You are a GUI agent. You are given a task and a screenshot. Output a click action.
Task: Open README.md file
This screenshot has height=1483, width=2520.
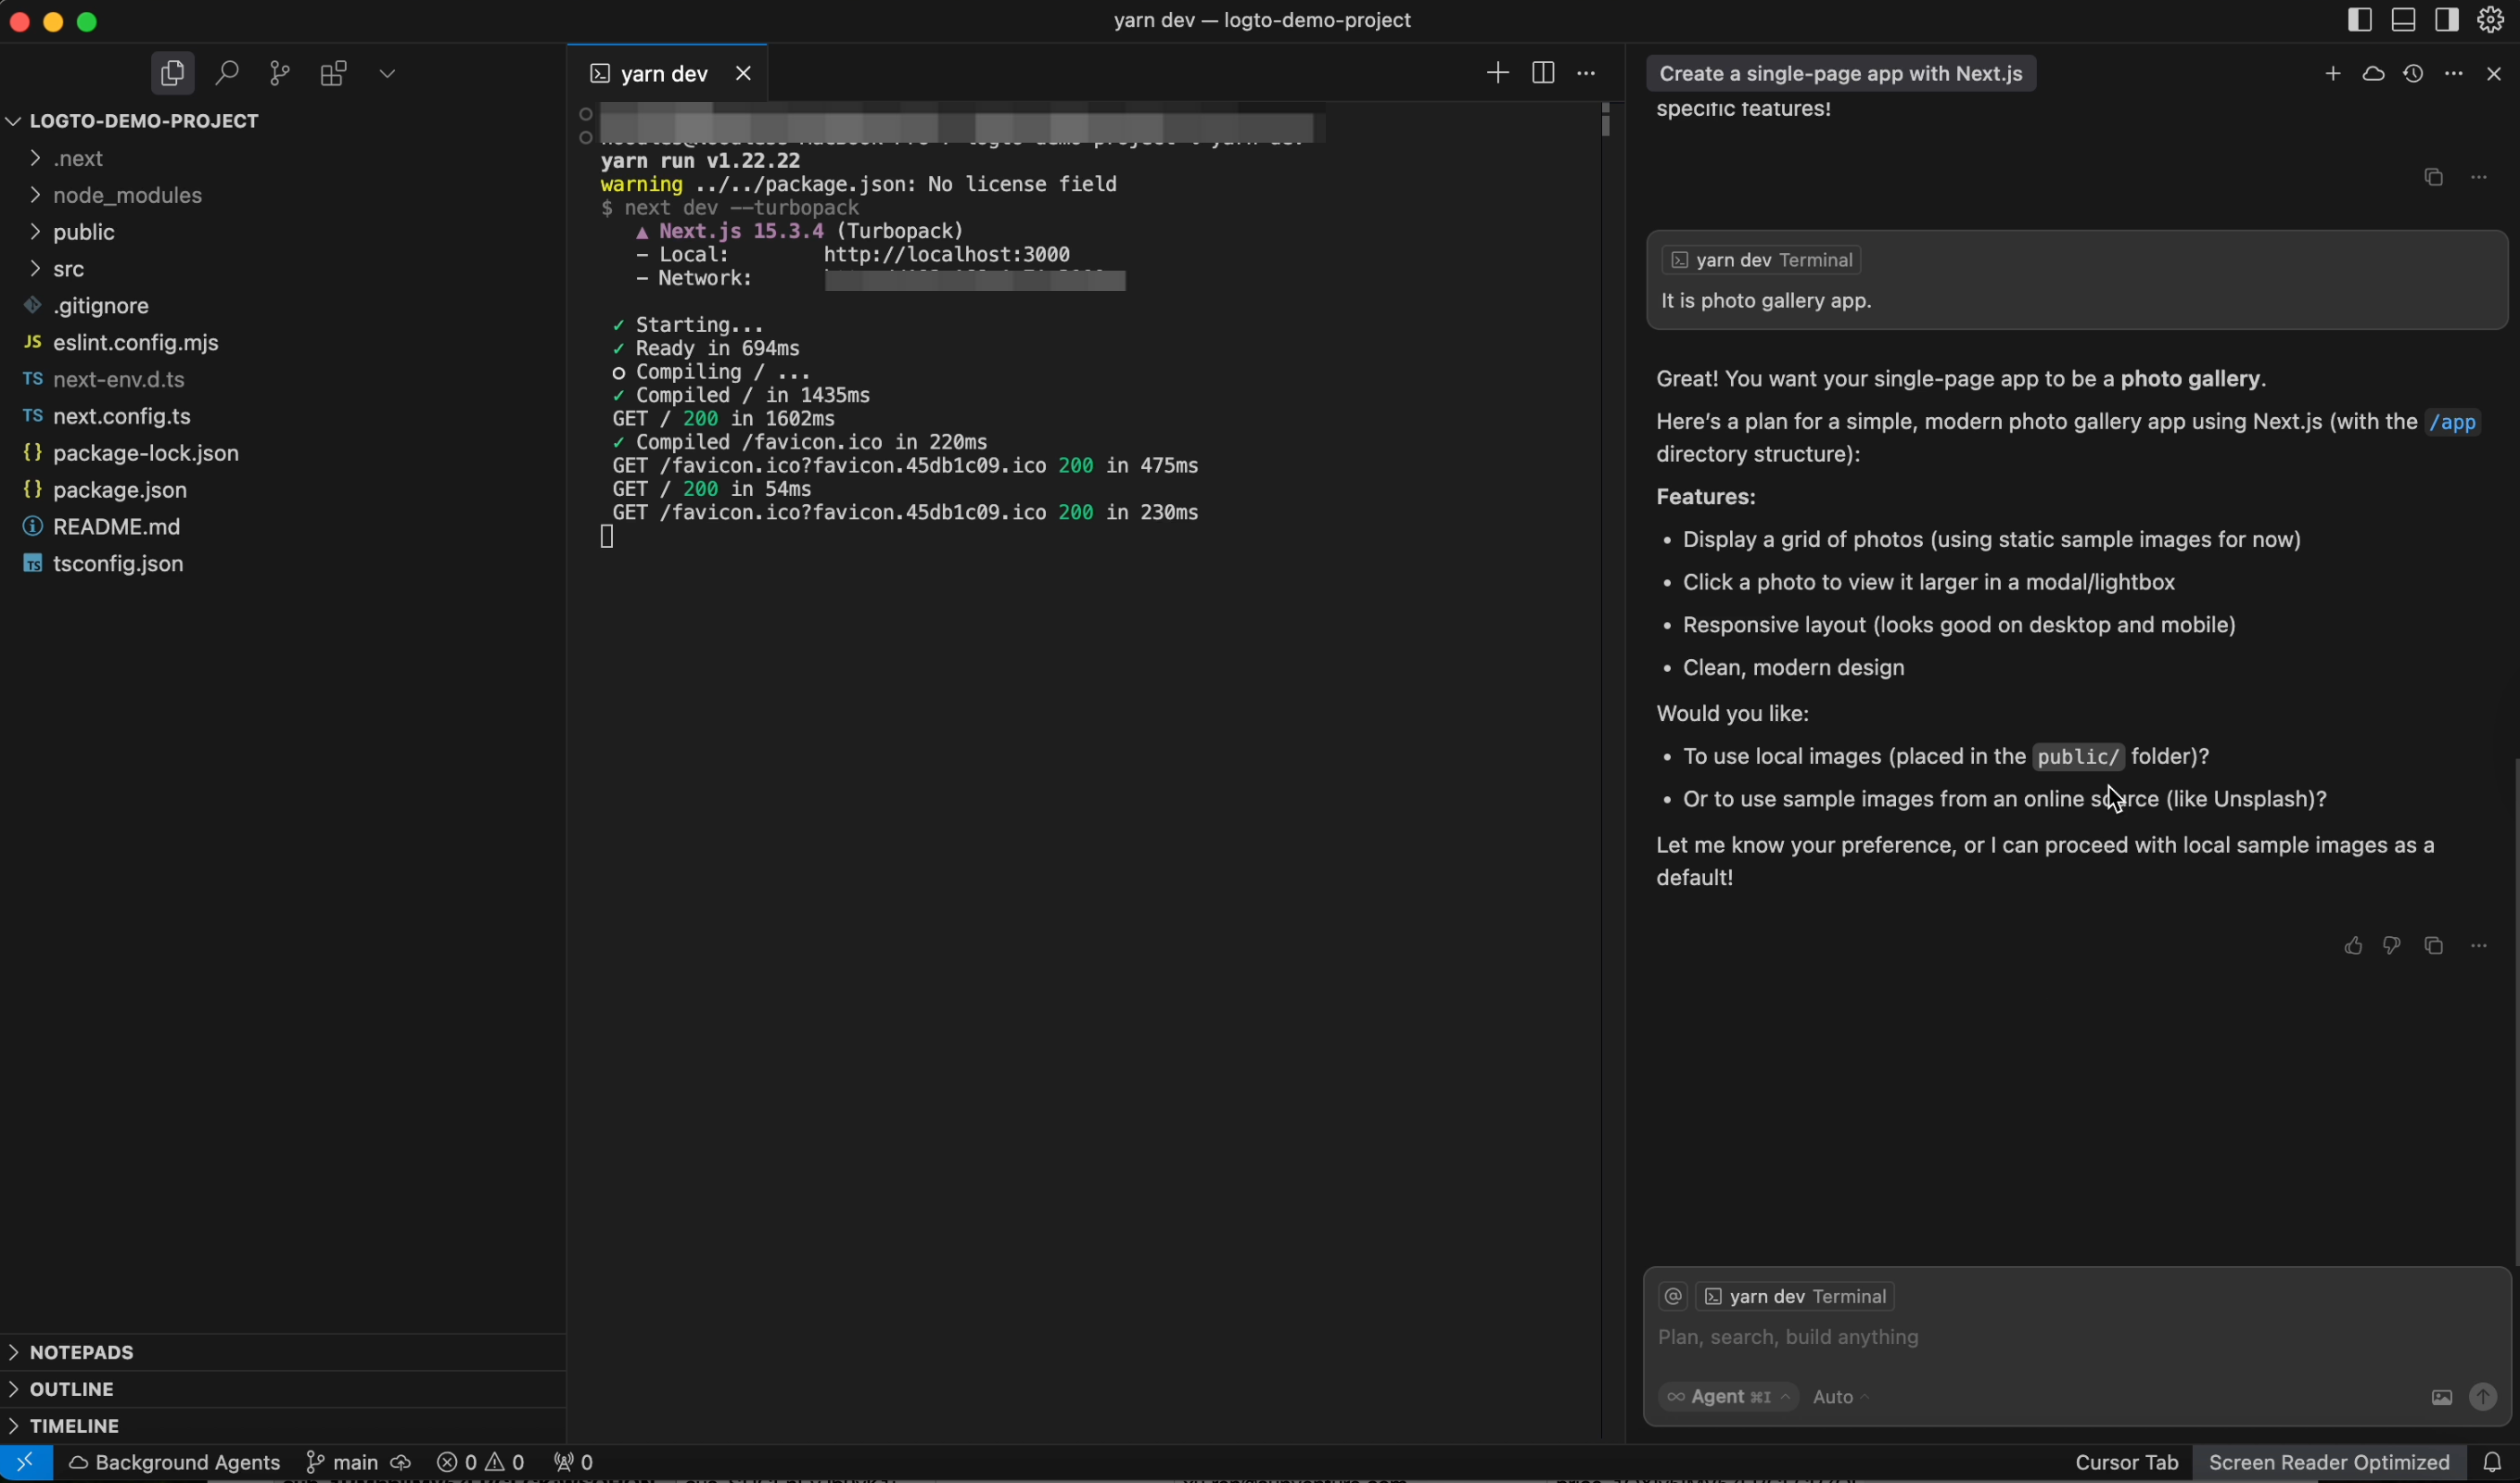pyautogui.click(x=283, y=527)
